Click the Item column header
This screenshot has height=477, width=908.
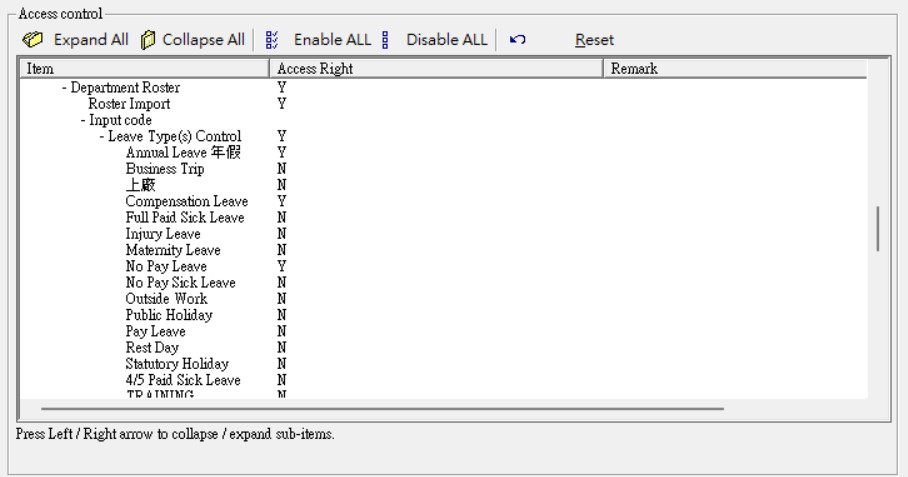point(143,69)
